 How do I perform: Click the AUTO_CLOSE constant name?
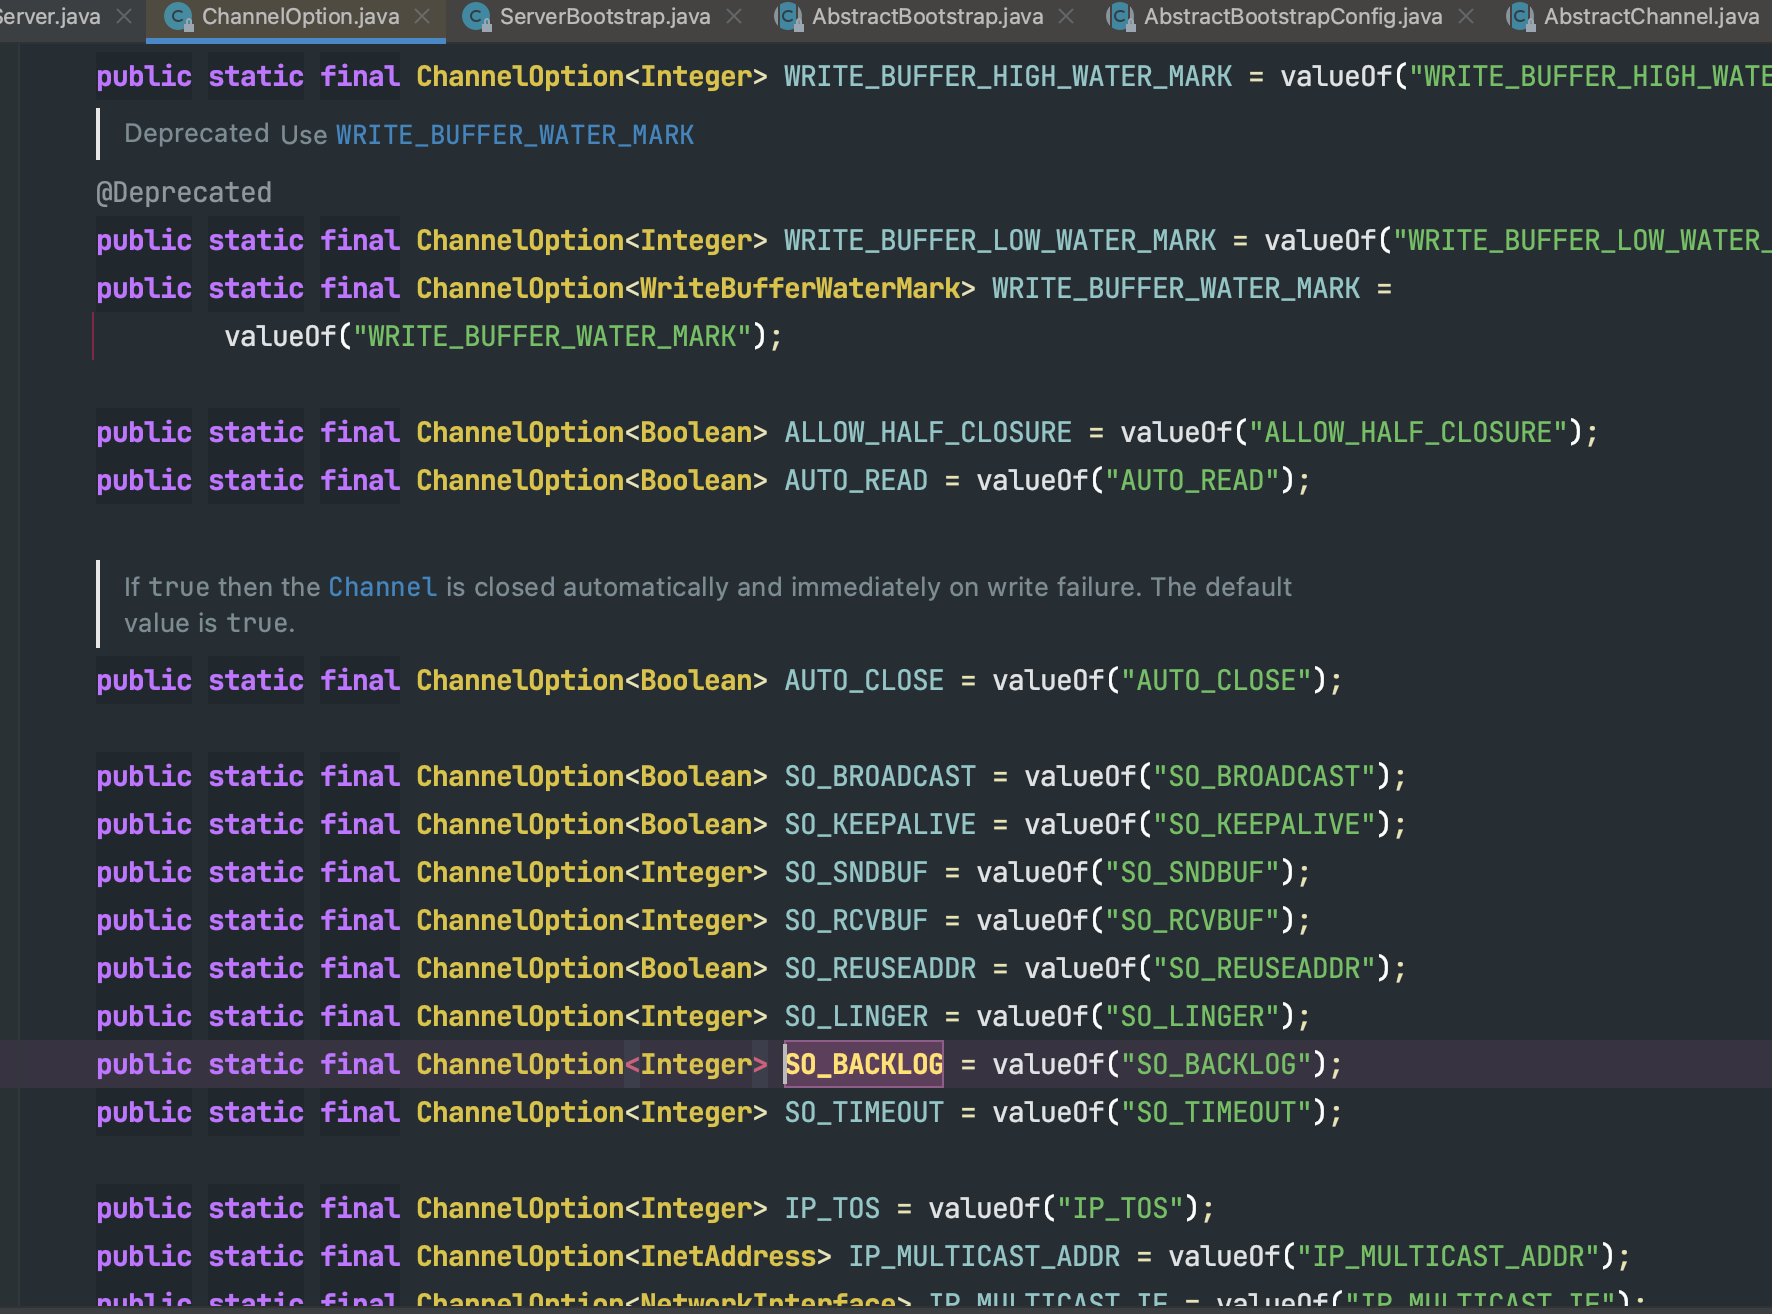[x=864, y=680]
